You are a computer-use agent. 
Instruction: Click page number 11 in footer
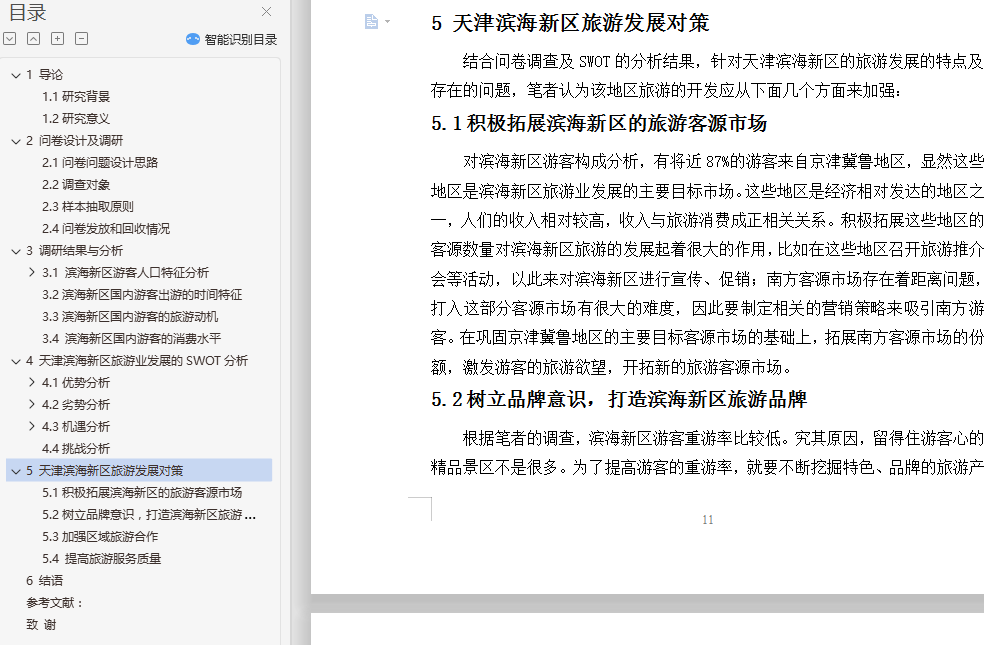click(x=708, y=520)
